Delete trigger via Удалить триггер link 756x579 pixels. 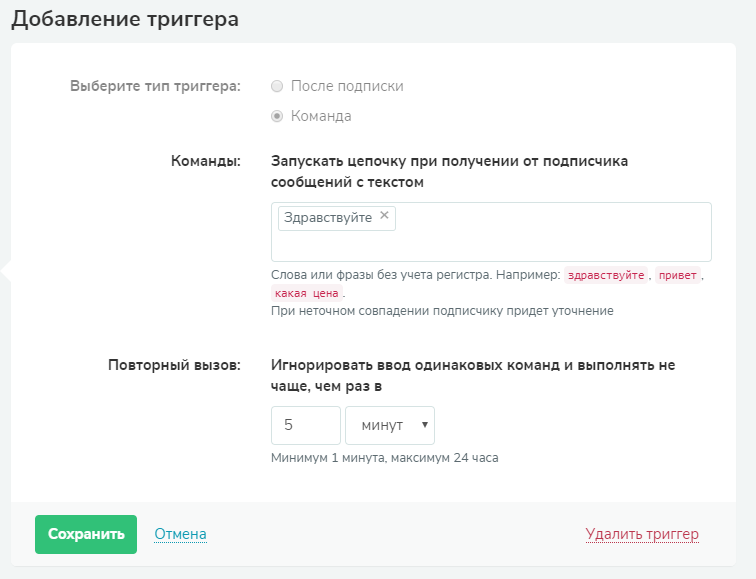[642, 534]
